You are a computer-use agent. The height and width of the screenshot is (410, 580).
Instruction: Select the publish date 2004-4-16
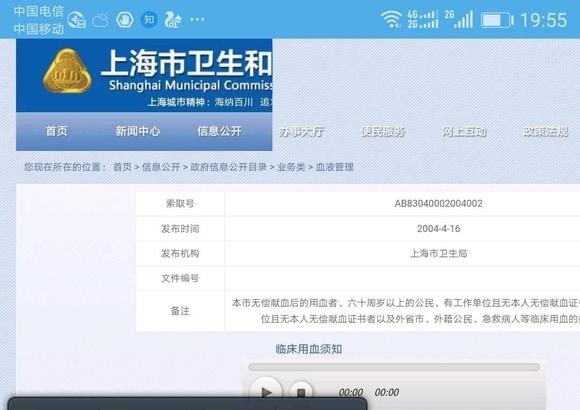pos(438,229)
